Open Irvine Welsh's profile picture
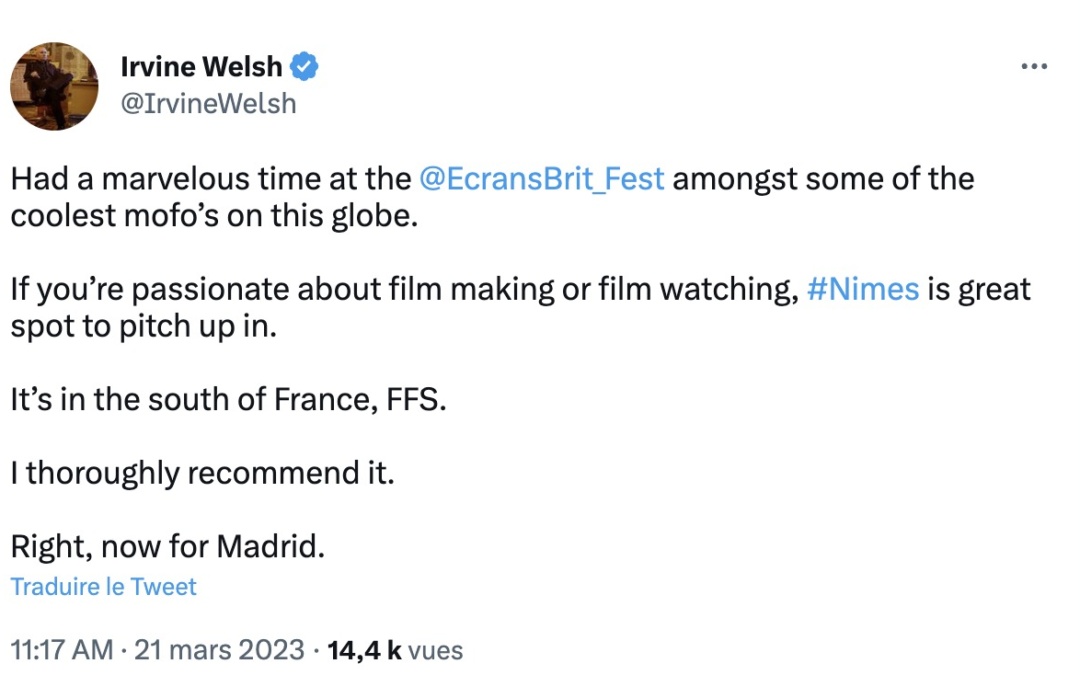Screen dimensions: 1080x675 point(54,86)
